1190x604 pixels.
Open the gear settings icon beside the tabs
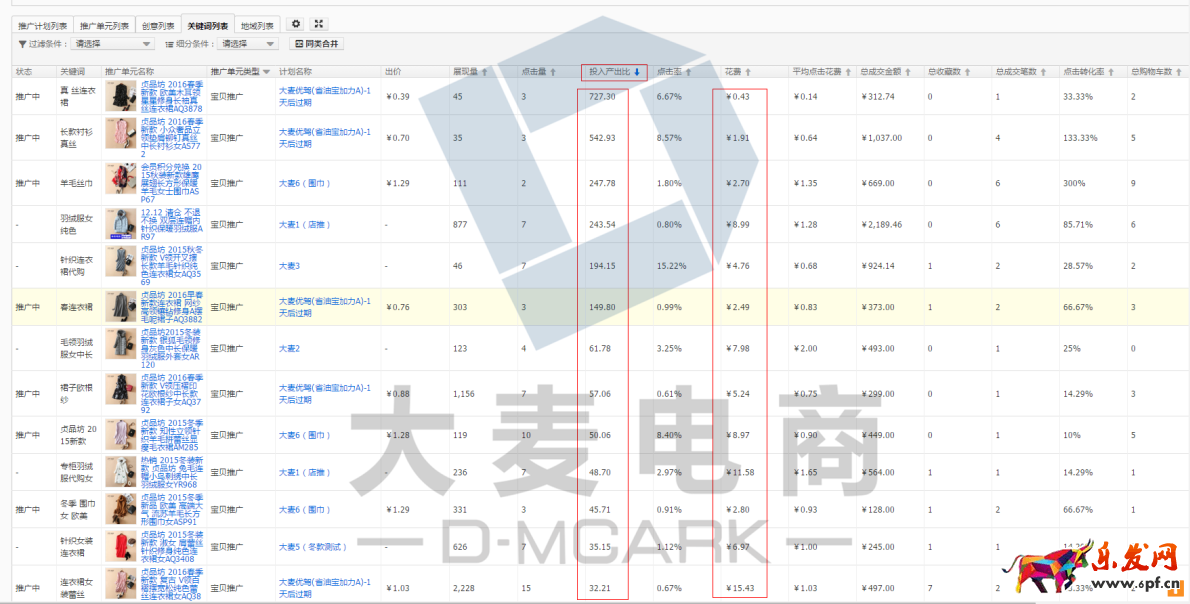(x=295, y=24)
